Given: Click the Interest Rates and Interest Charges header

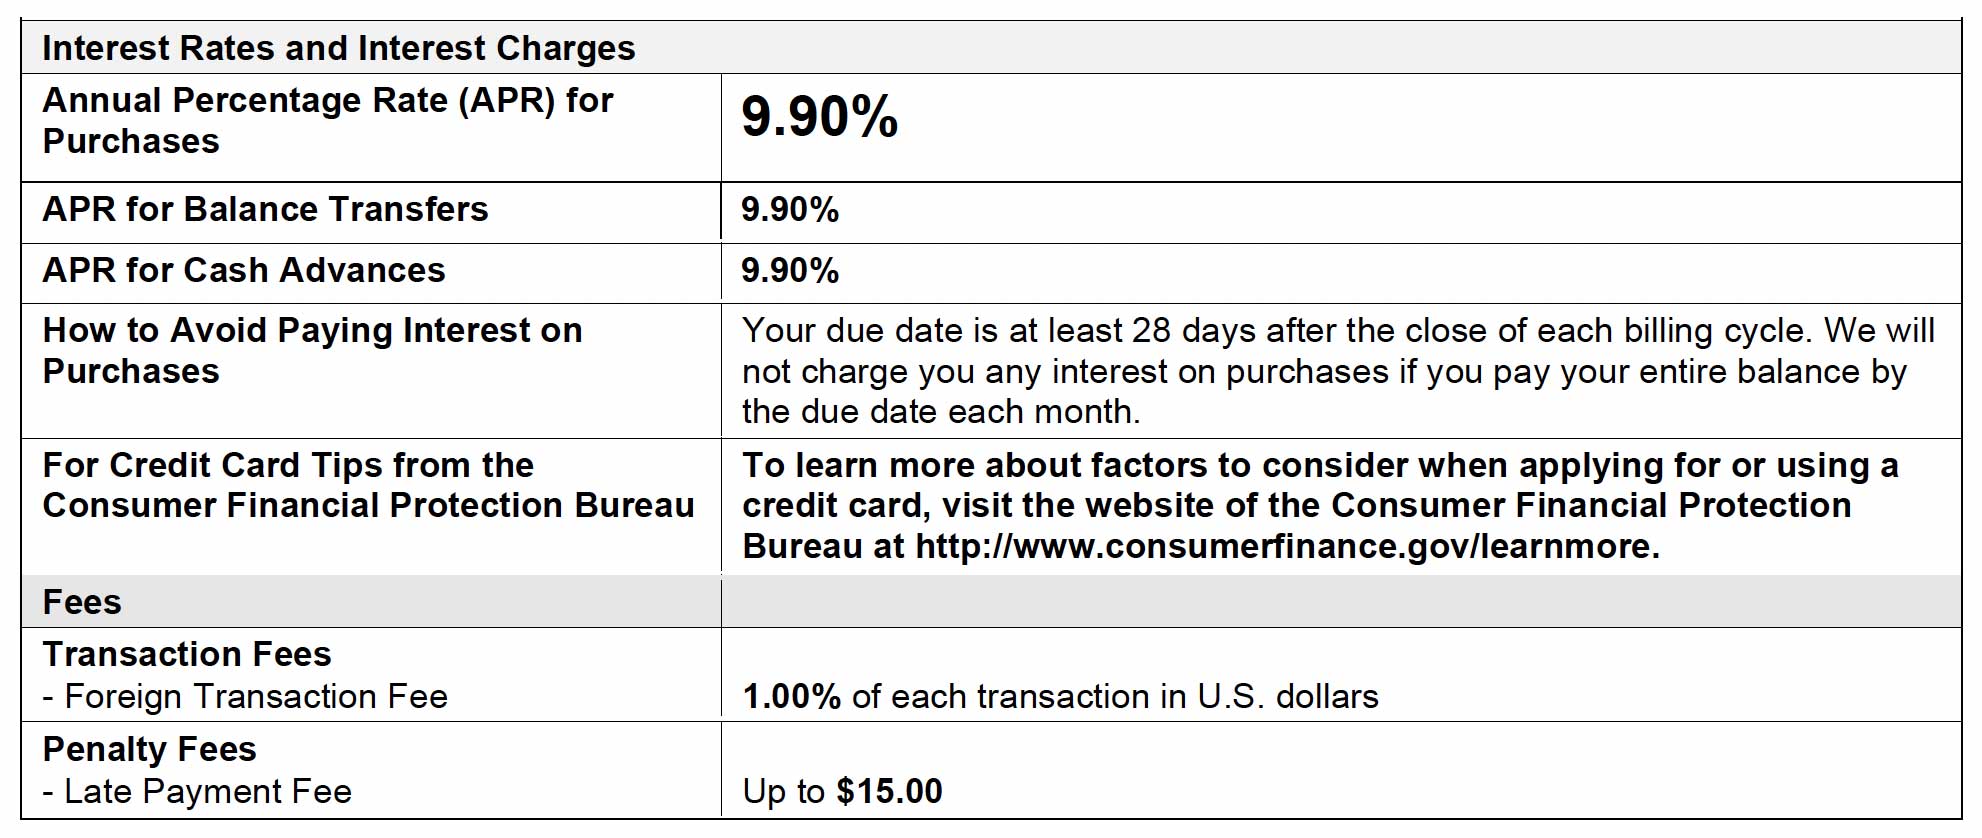Looking at the screenshot, I should click(x=338, y=48).
